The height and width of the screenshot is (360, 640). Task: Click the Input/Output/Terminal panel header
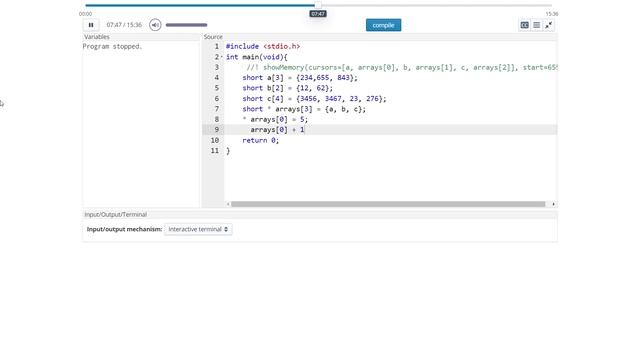point(116,214)
